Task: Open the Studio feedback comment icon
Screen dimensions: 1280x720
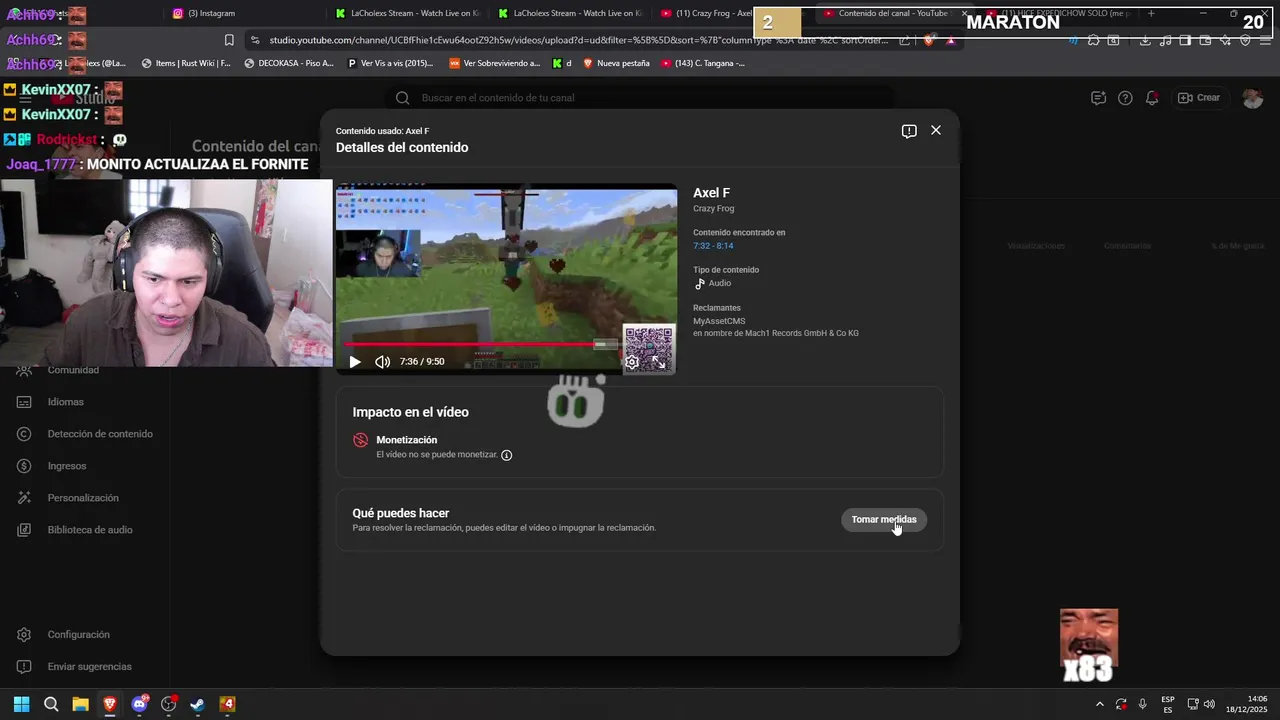Action: pos(1098,98)
